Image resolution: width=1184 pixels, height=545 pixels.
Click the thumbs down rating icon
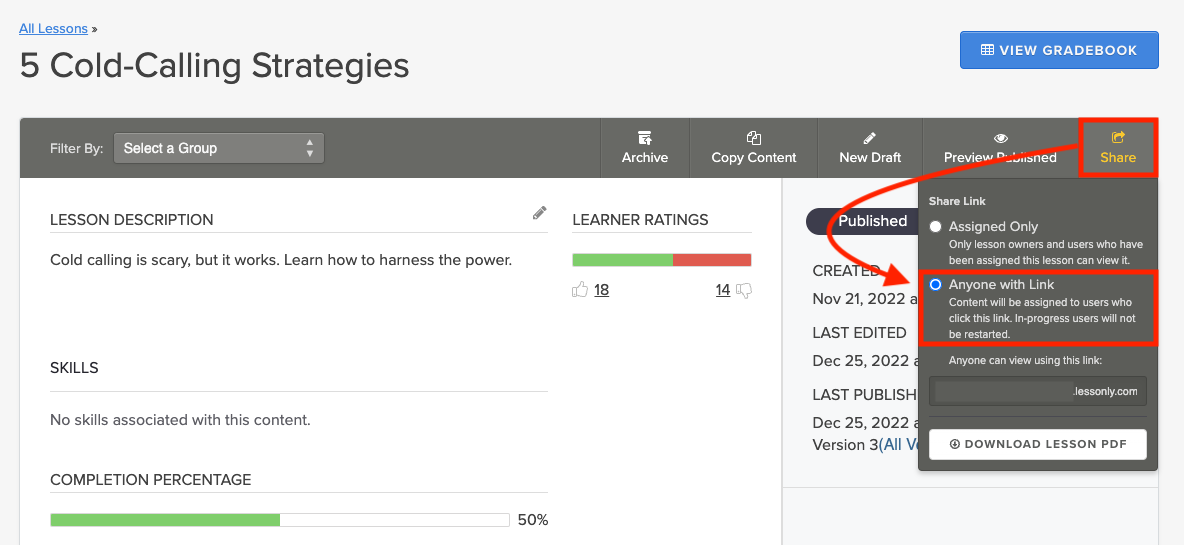744,290
